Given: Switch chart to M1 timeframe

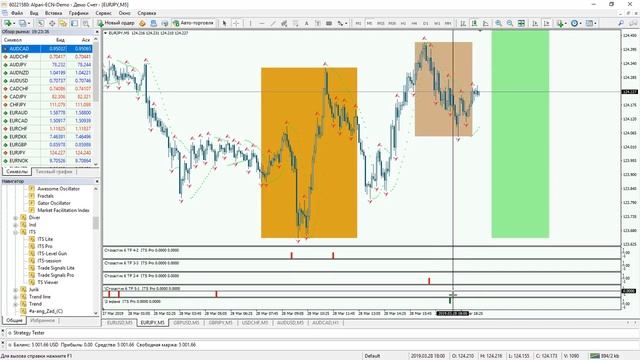Looking at the screenshot, I should [x=358, y=23].
